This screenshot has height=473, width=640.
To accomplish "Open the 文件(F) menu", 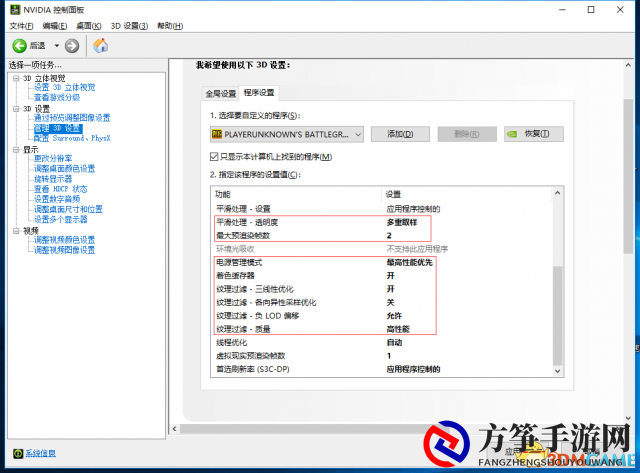I will click(21, 26).
